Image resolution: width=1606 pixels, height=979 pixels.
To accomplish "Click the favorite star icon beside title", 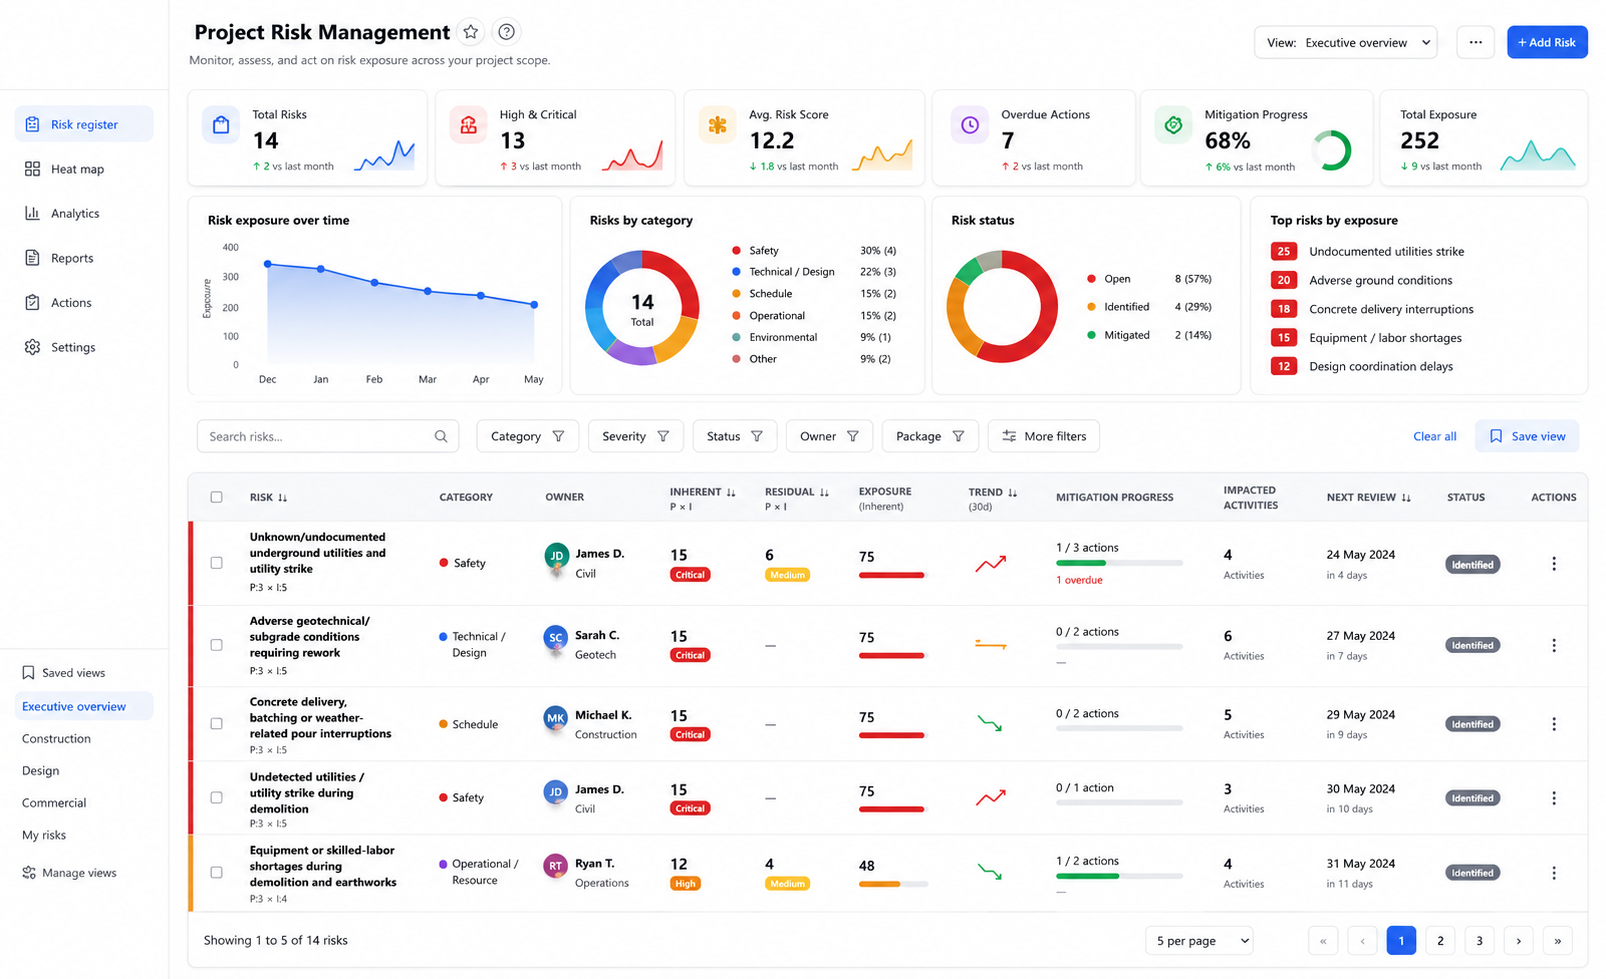I will (x=471, y=32).
